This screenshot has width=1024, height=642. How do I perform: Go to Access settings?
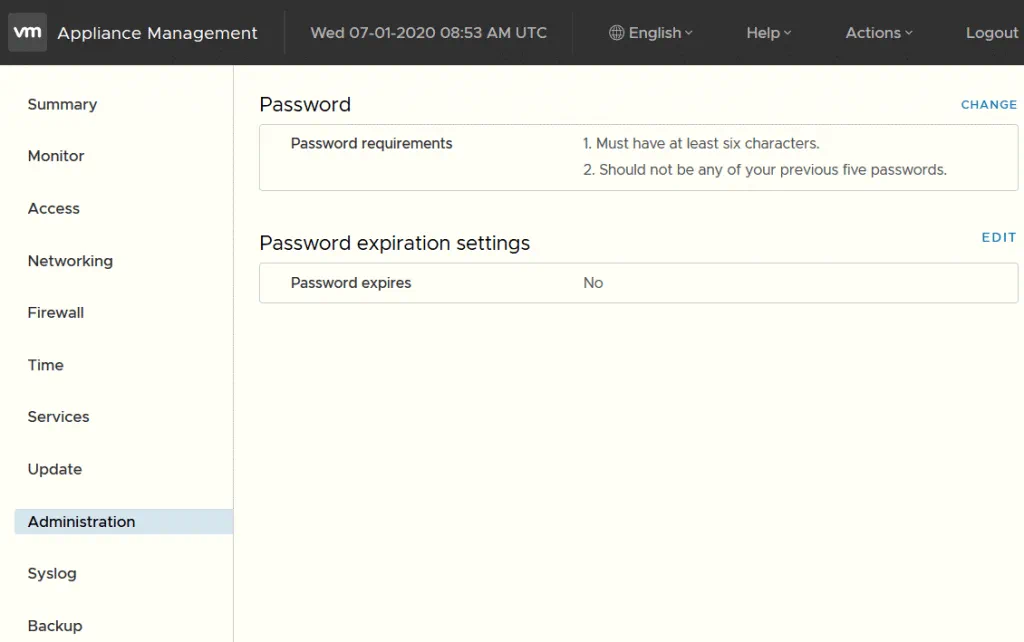click(x=53, y=208)
